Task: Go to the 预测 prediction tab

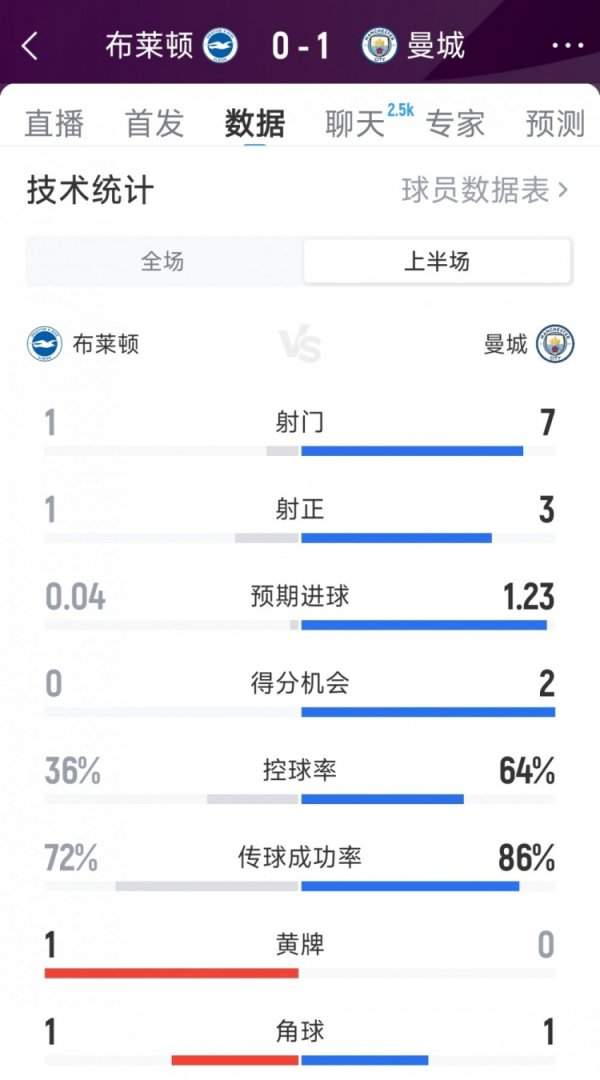Action: coord(555,121)
